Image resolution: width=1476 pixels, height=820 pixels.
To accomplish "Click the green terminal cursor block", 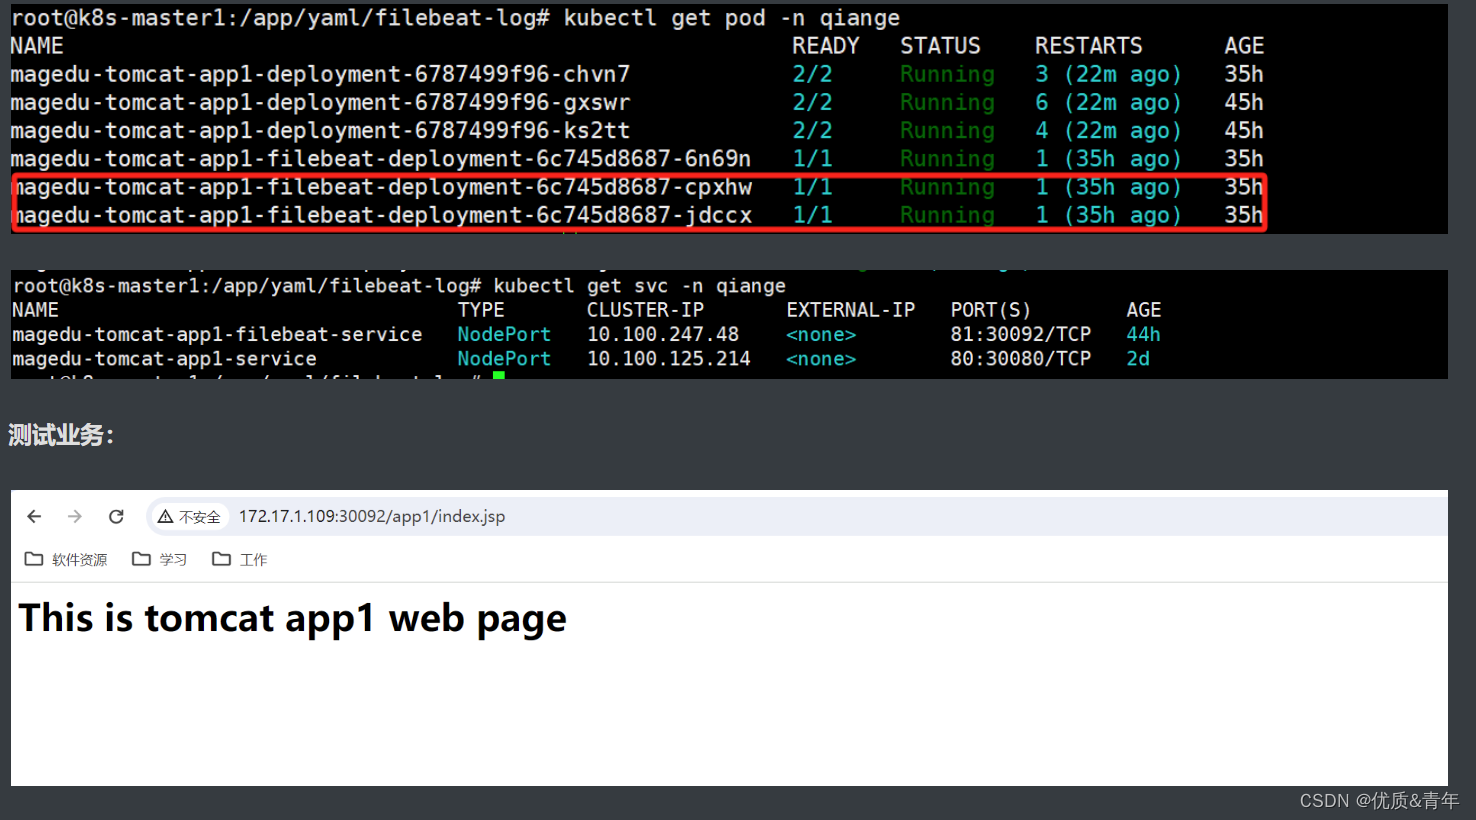I will tap(499, 376).
